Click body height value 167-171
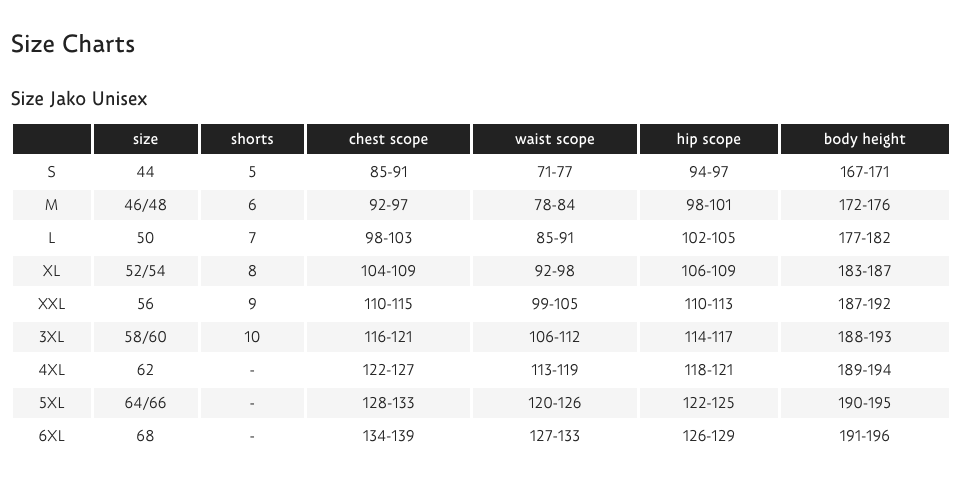 [865, 172]
